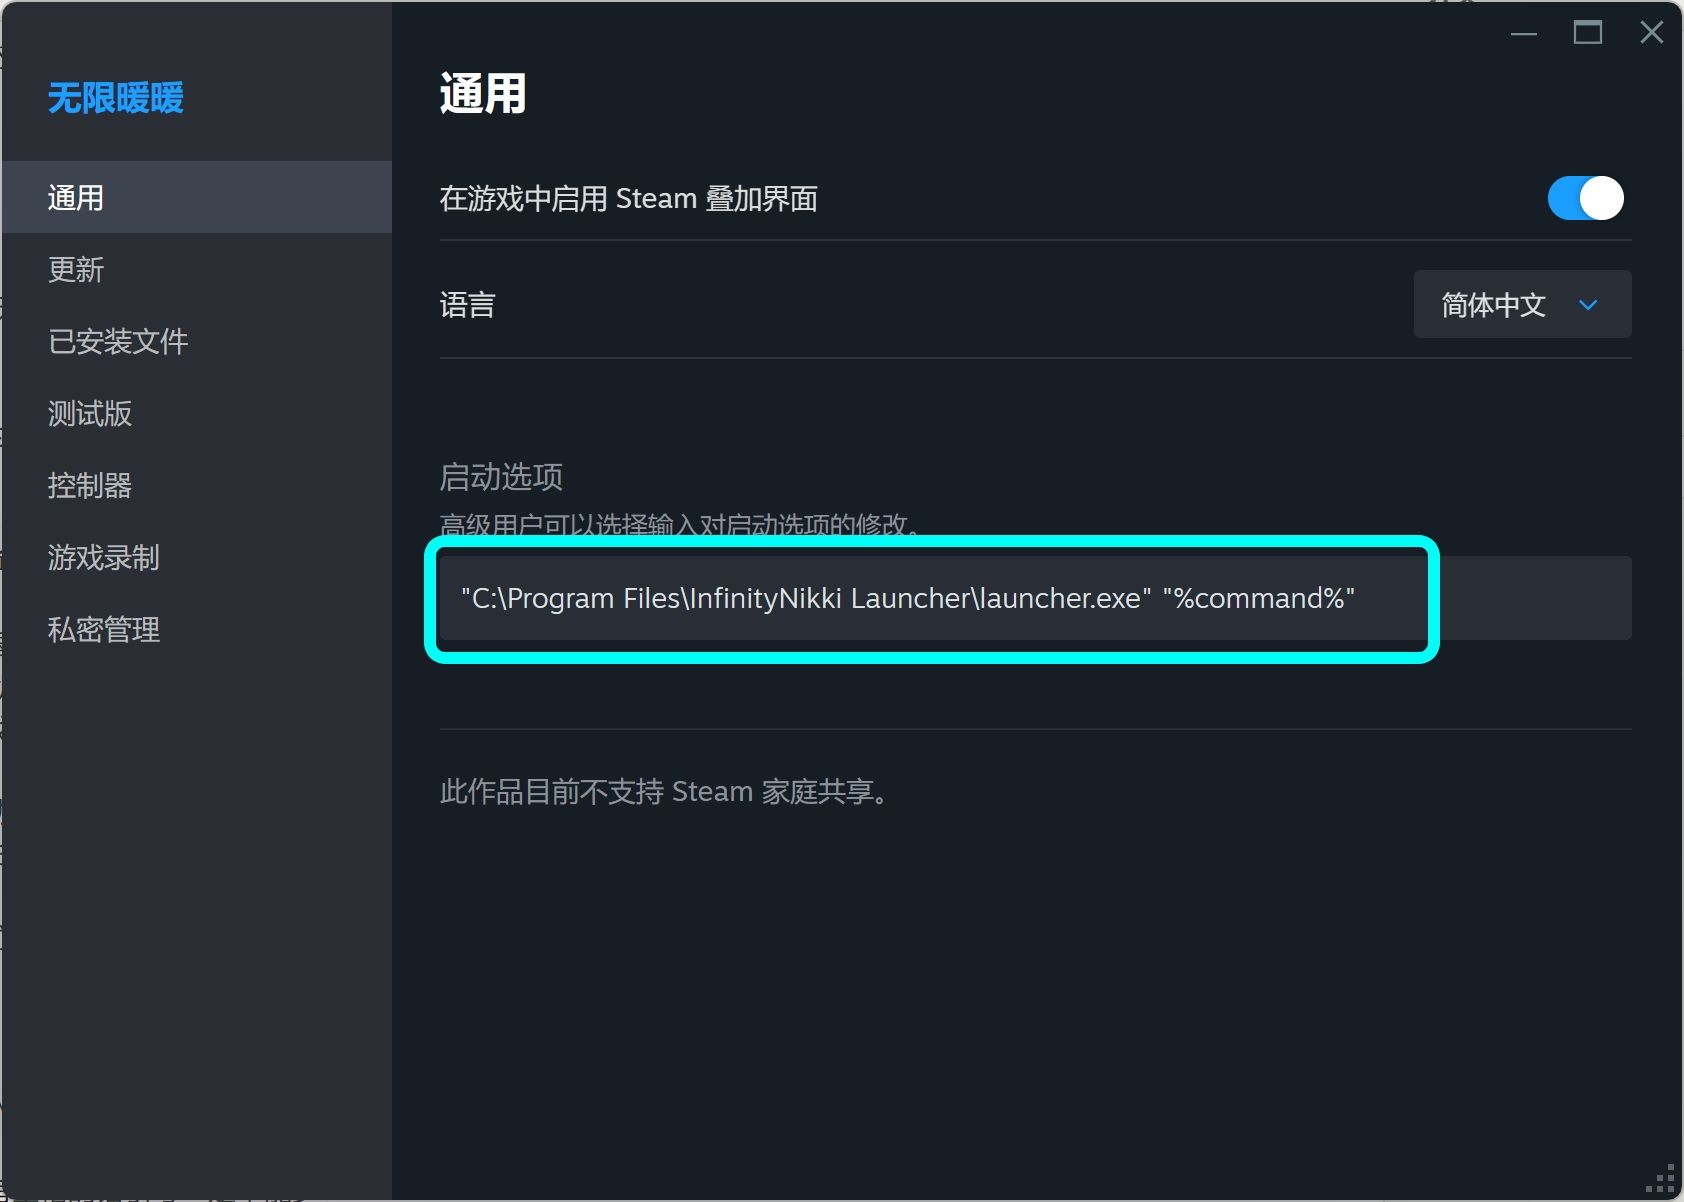Switch to the 更新 tab
The height and width of the screenshot is (1202, 1684).
[197, 269]
